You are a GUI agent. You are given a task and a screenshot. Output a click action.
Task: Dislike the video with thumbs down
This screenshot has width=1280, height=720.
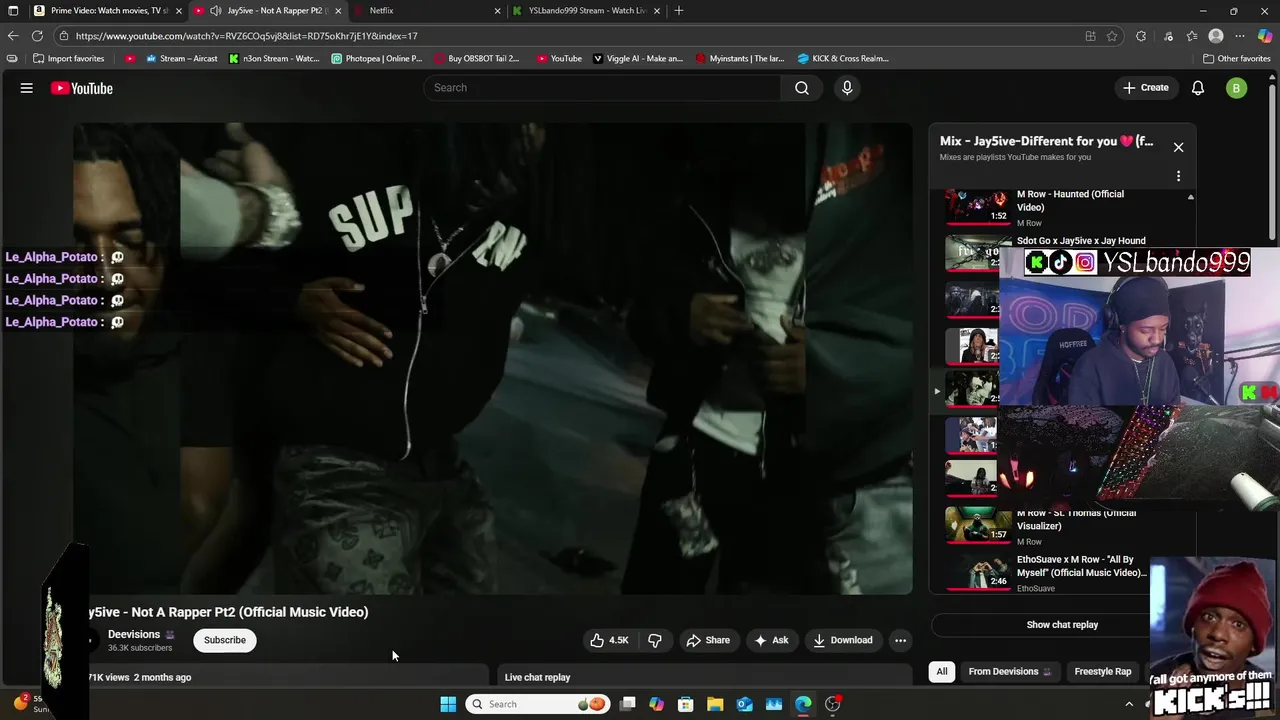click(x=655, y=640)
